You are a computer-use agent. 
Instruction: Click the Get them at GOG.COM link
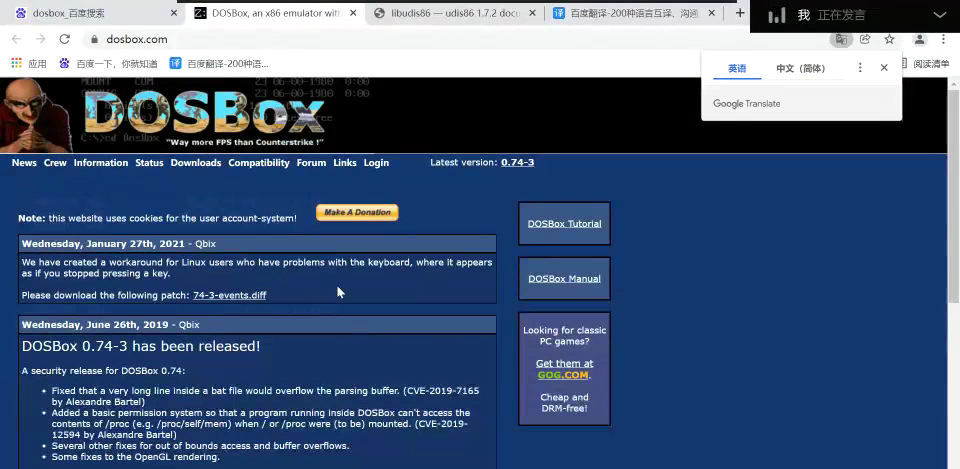[x=564, y=369]
